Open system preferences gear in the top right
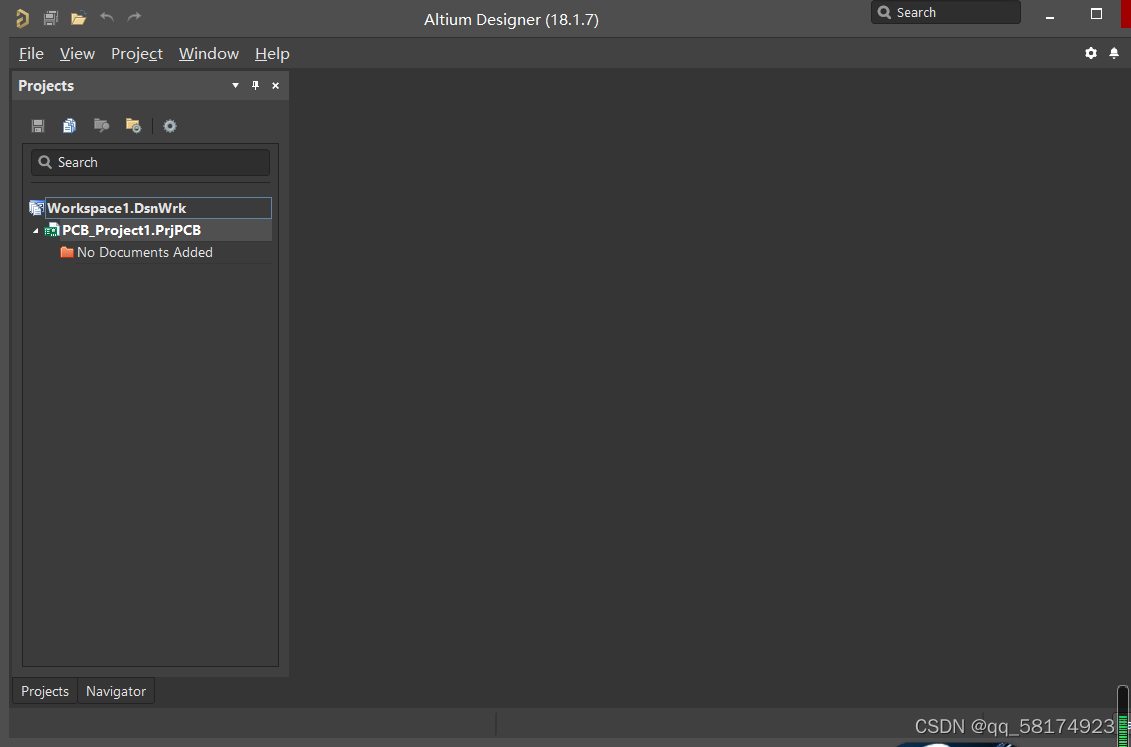Image resolution: width=1131 pixels, height=747 pixels. pos(1091,53)
